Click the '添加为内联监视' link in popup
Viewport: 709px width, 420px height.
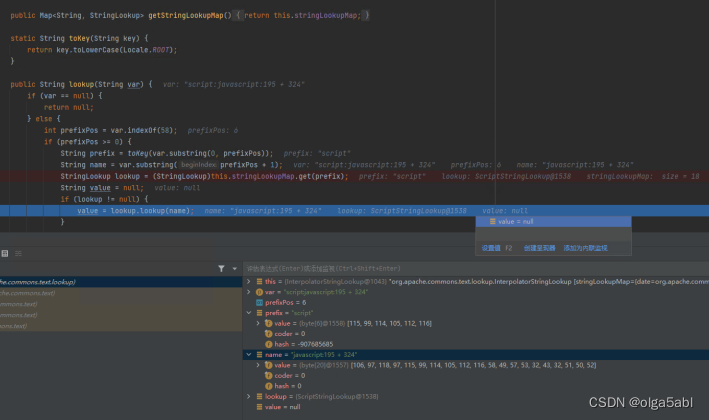click(586, 248)
